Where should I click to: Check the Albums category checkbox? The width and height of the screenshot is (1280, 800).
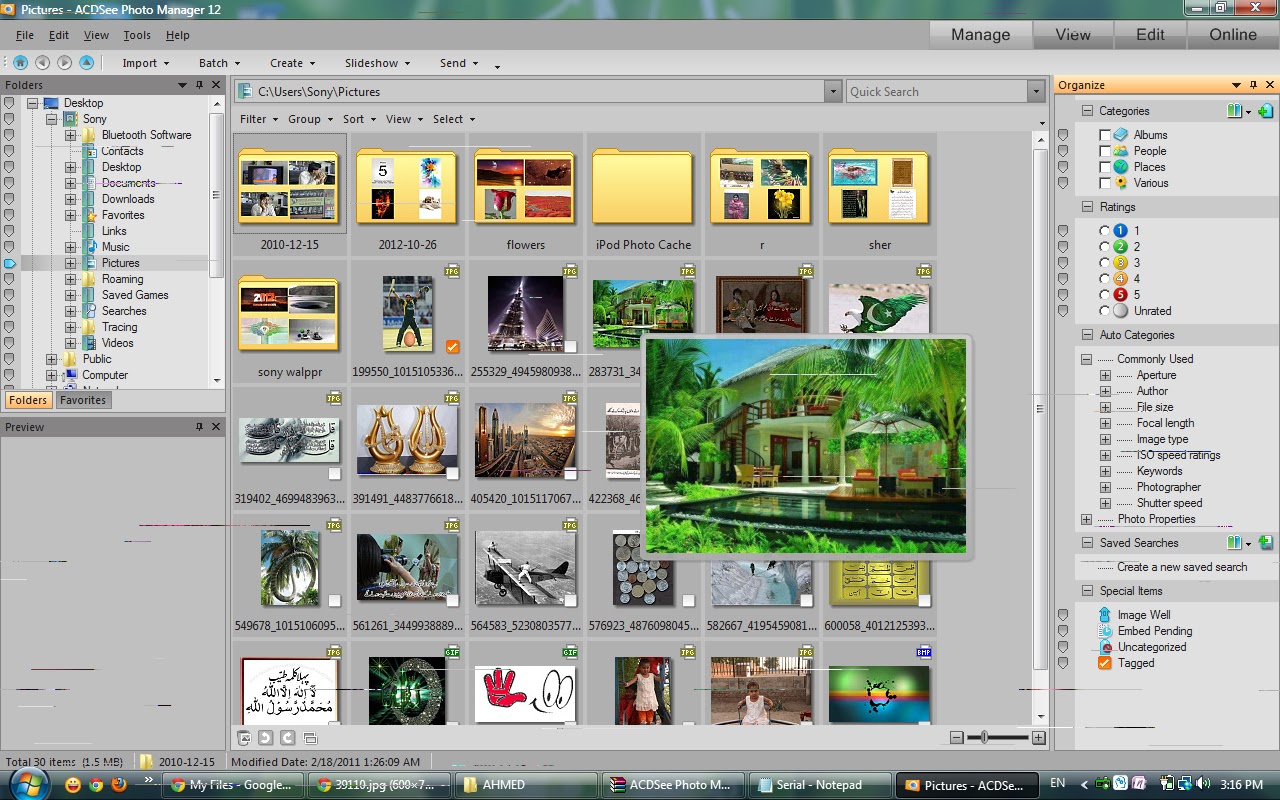1105,135
